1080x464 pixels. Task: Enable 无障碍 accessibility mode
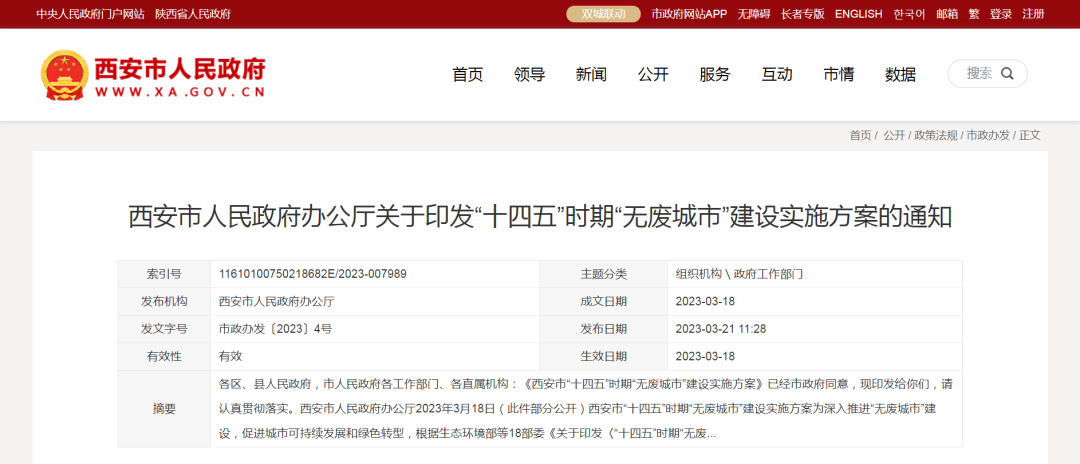pos(754,14)
